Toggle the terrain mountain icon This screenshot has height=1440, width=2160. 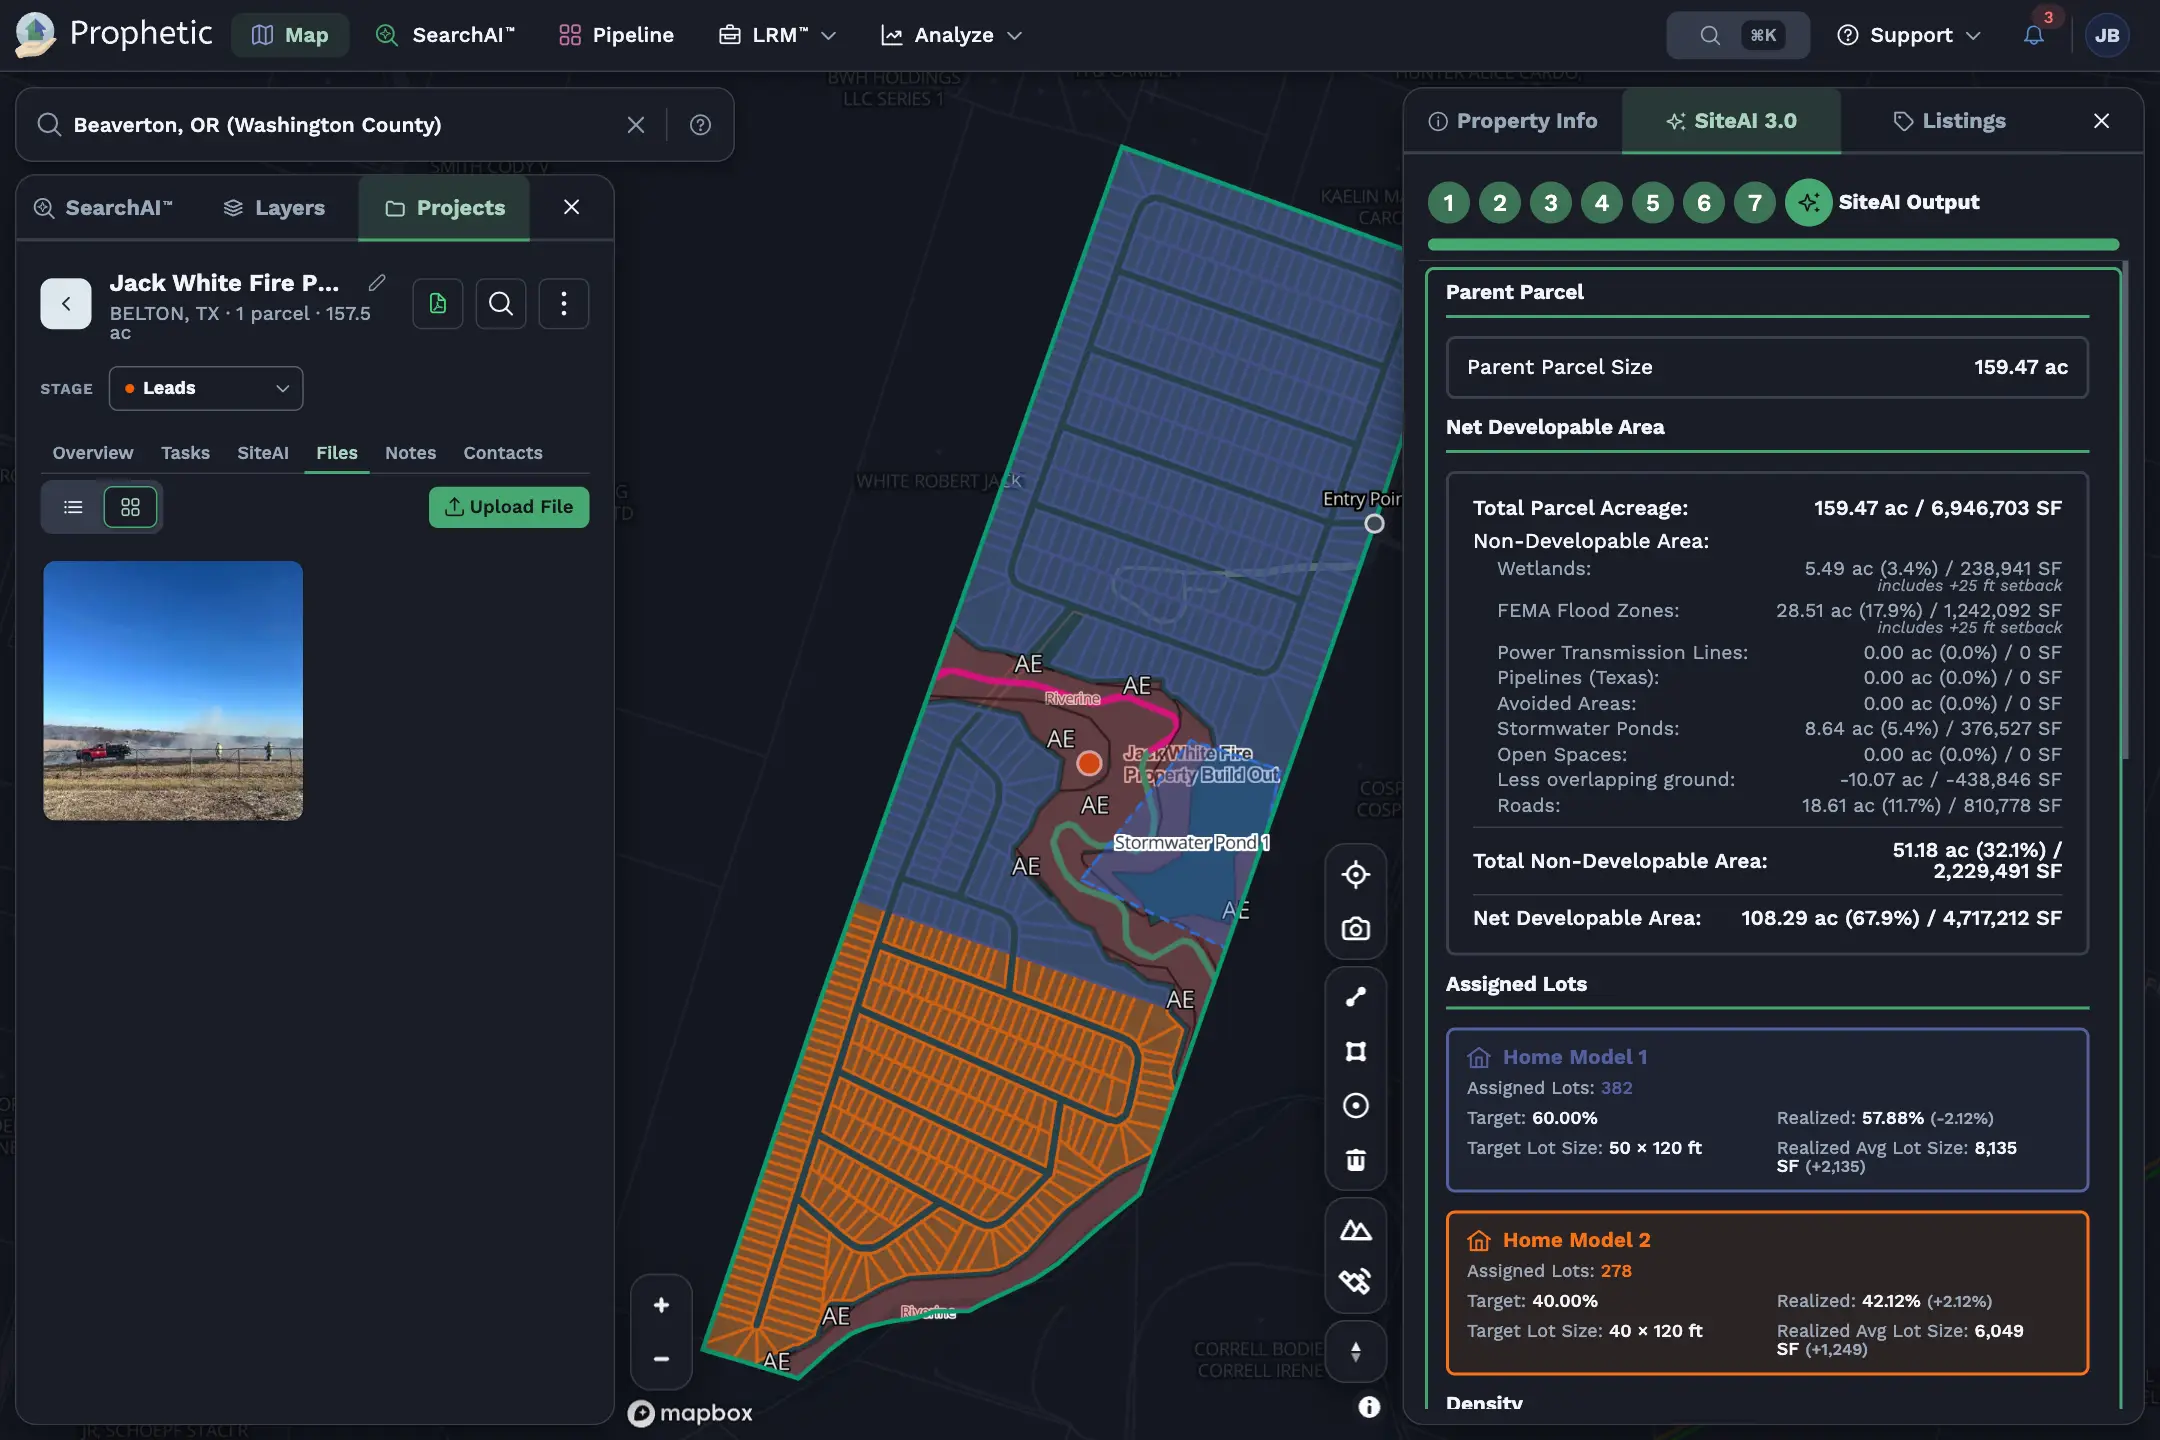pyautogui.click(x=1356, y=1230)
